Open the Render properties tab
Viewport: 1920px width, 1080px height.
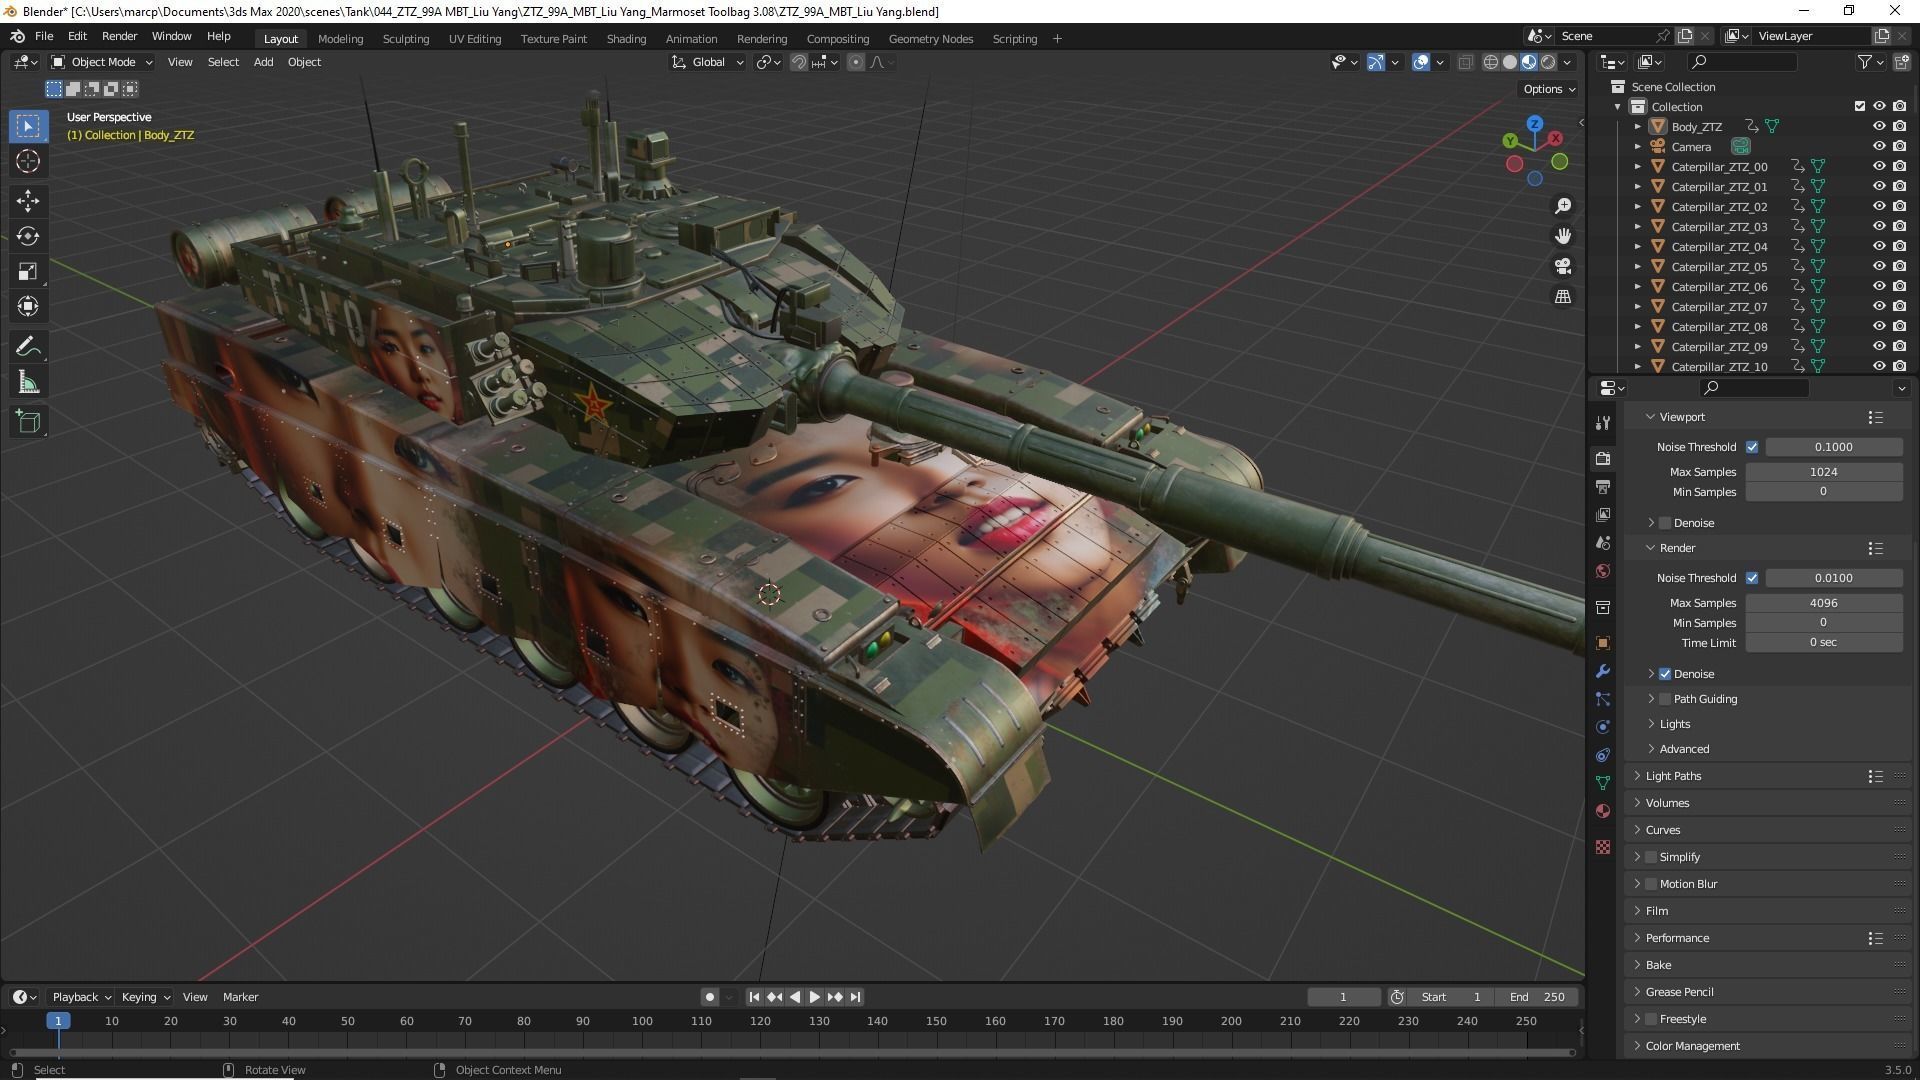1603,458
